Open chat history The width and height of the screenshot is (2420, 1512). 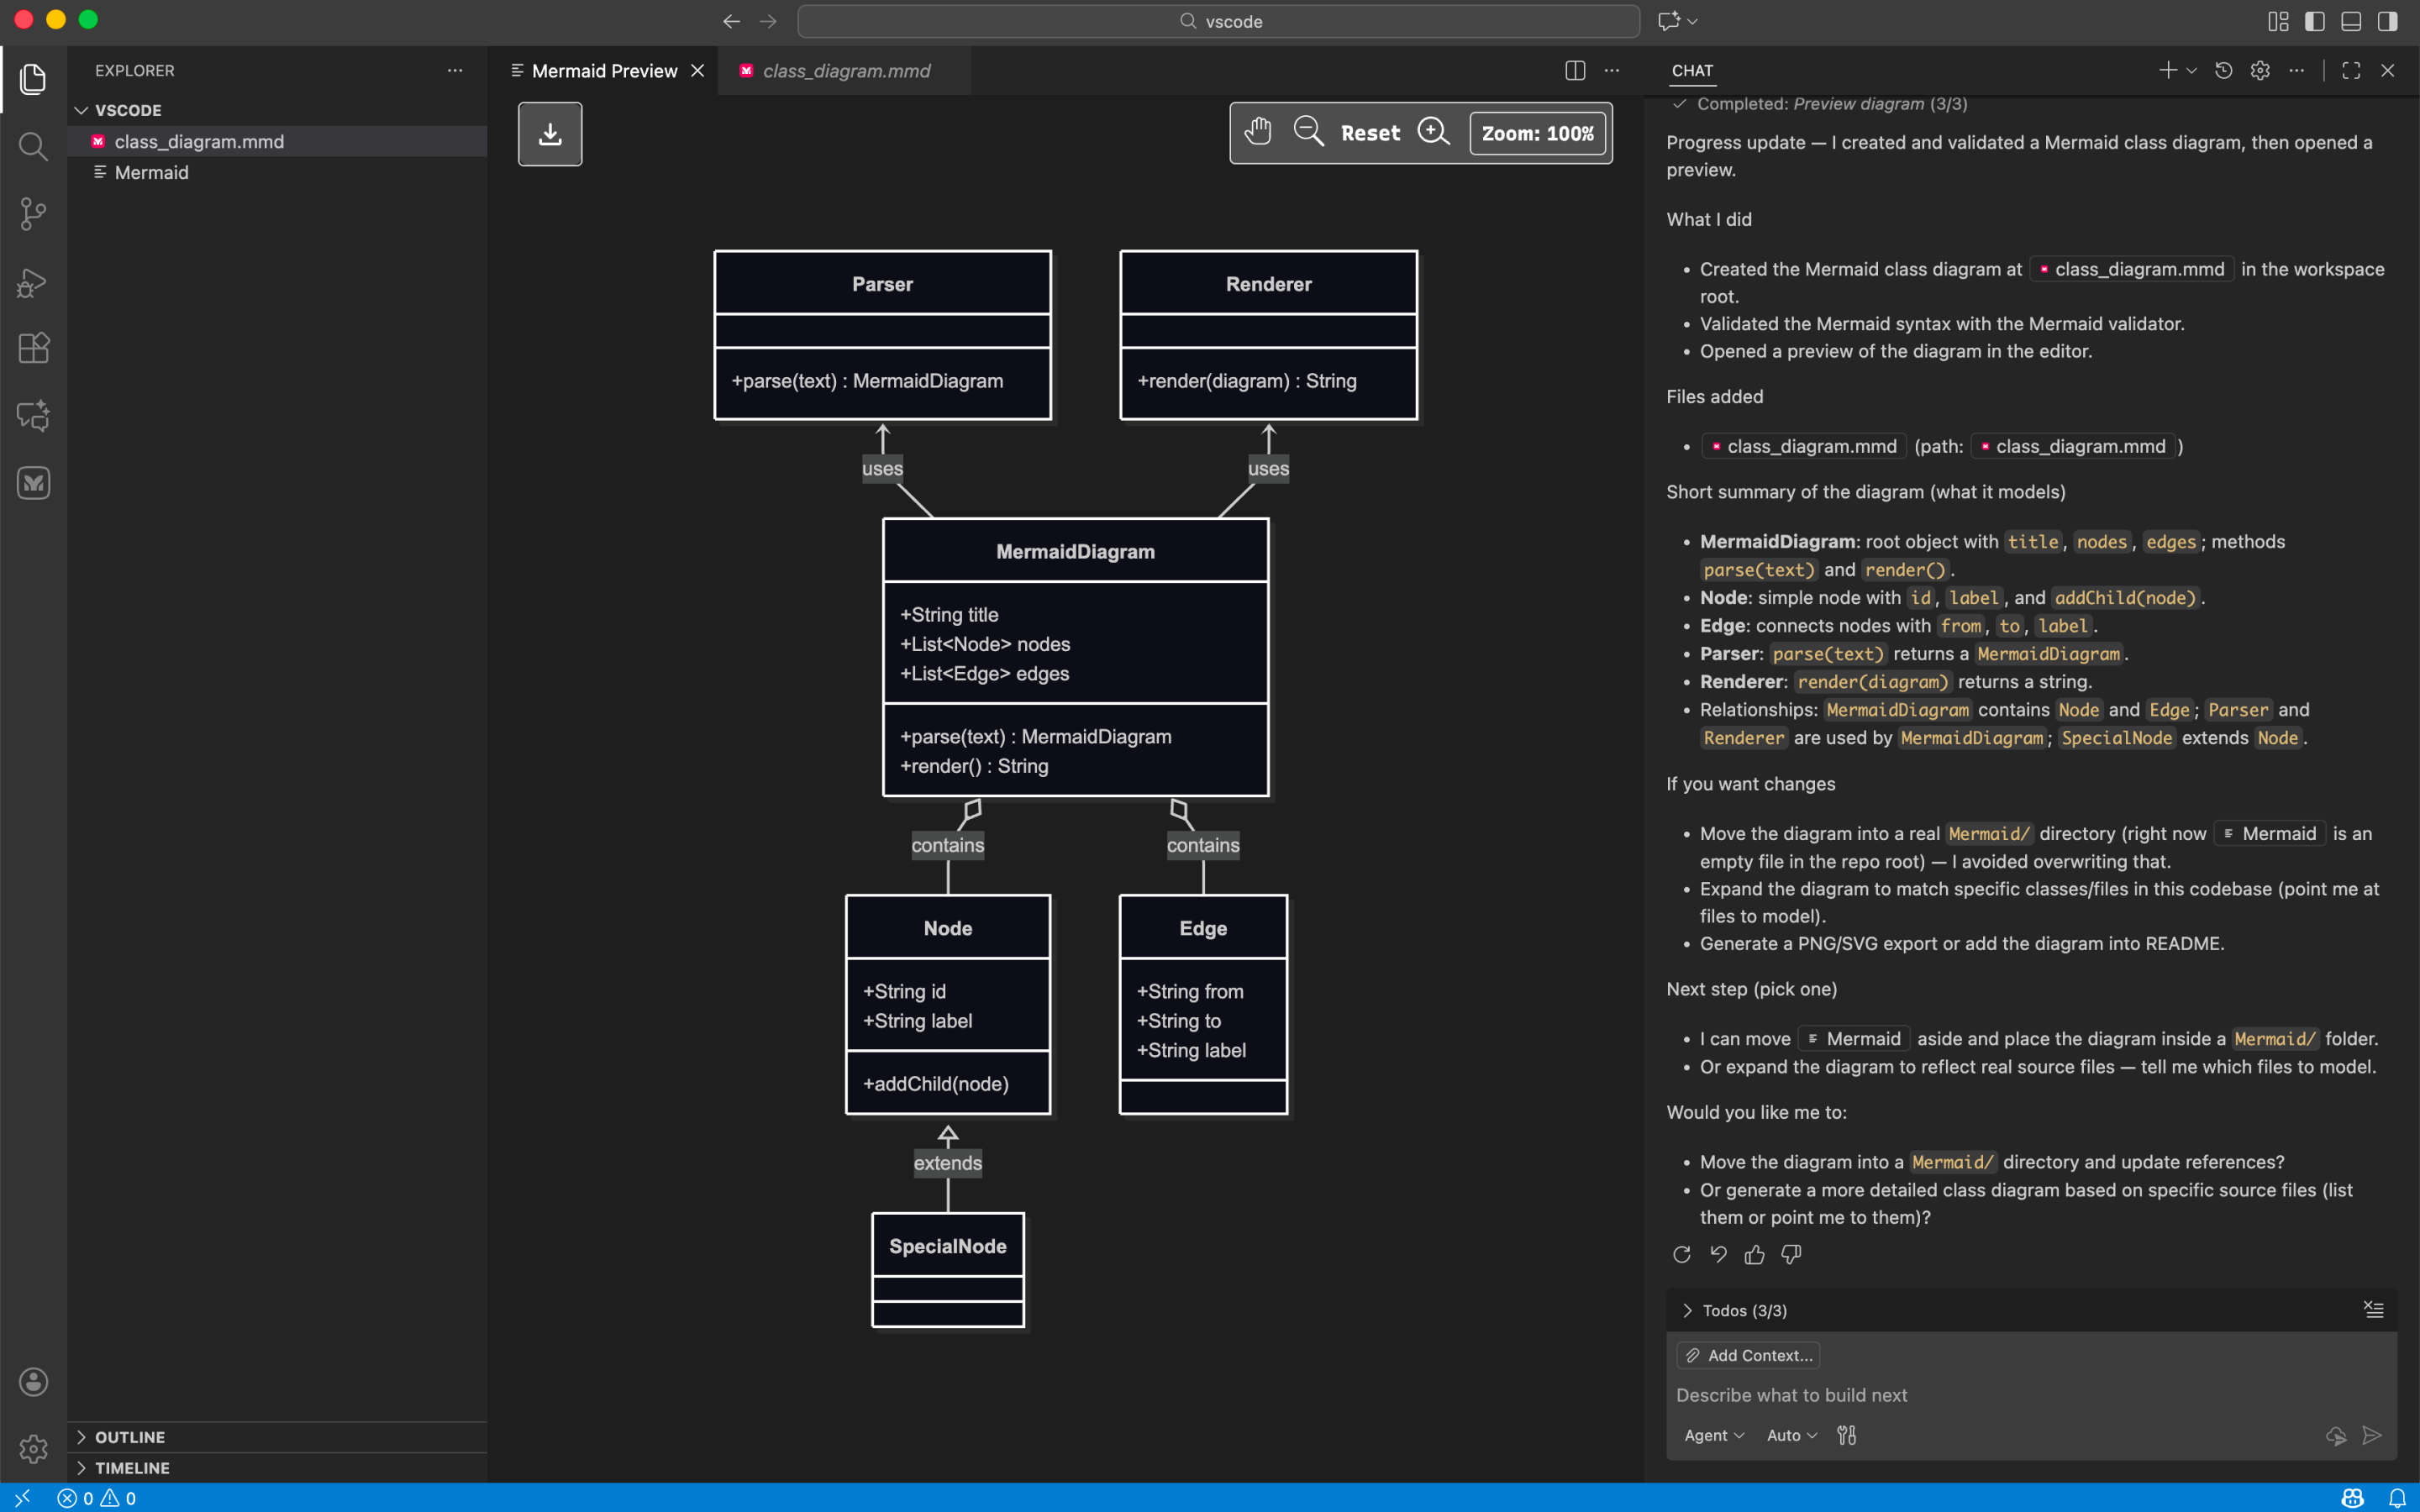(2223, 70)
